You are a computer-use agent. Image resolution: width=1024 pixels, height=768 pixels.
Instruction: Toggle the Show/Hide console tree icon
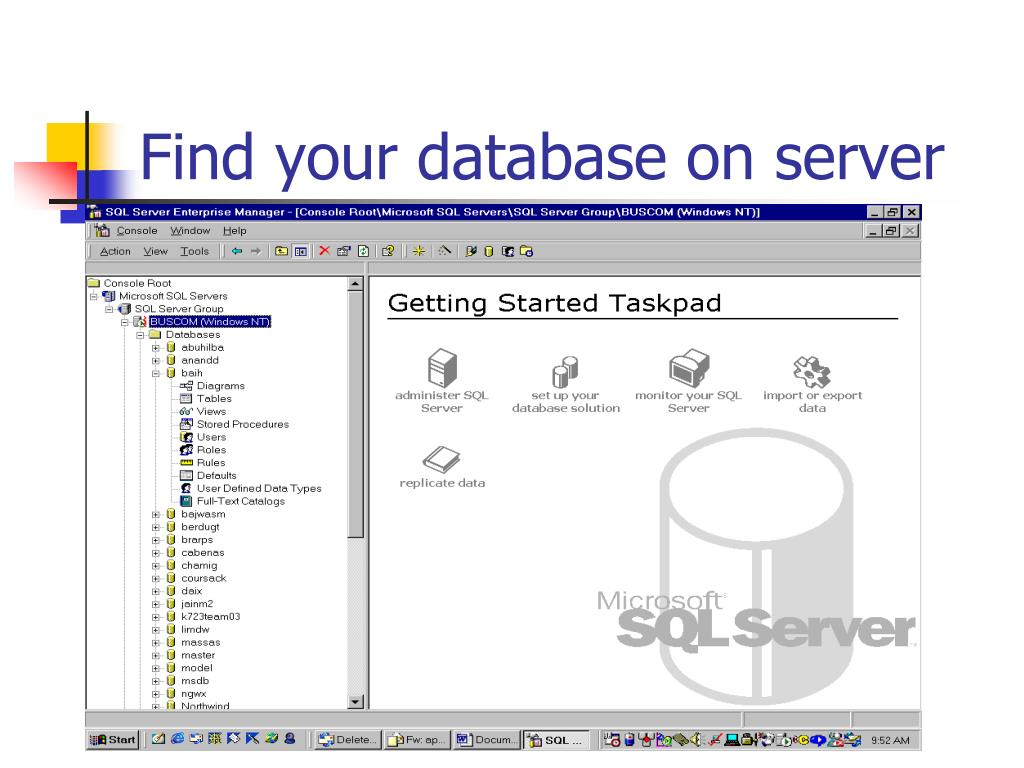point(300,251)
